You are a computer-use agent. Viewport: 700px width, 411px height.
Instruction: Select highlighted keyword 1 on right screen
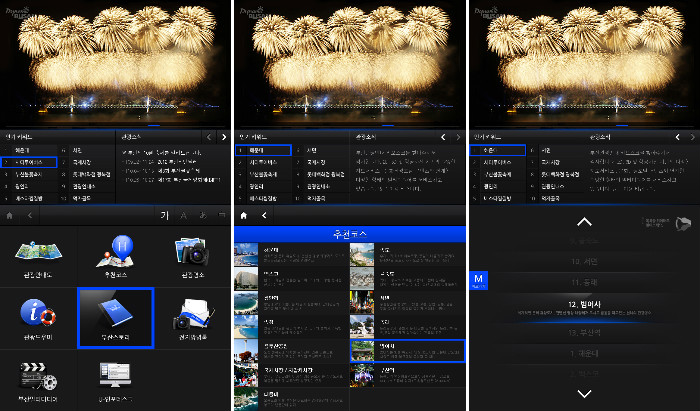(497, 150)
